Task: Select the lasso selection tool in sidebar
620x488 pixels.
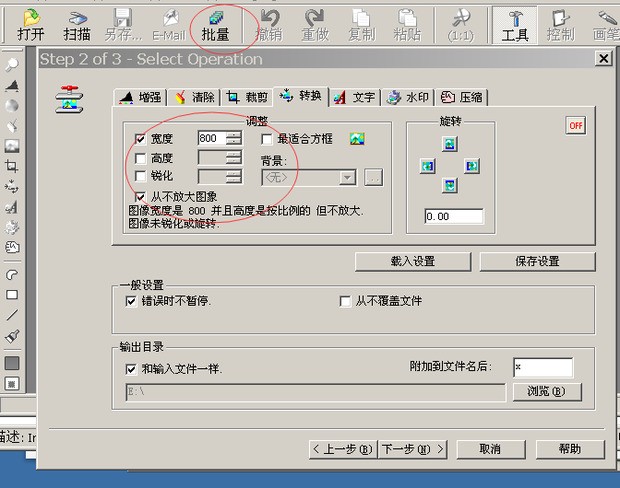Action: point(12,274)
